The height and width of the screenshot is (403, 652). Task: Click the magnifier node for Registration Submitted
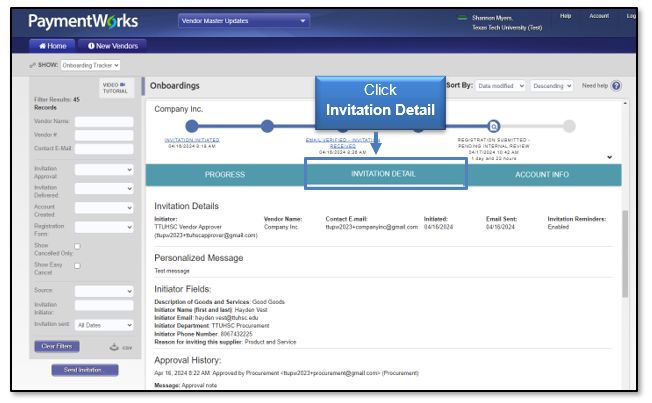click(x=494, y=126)
